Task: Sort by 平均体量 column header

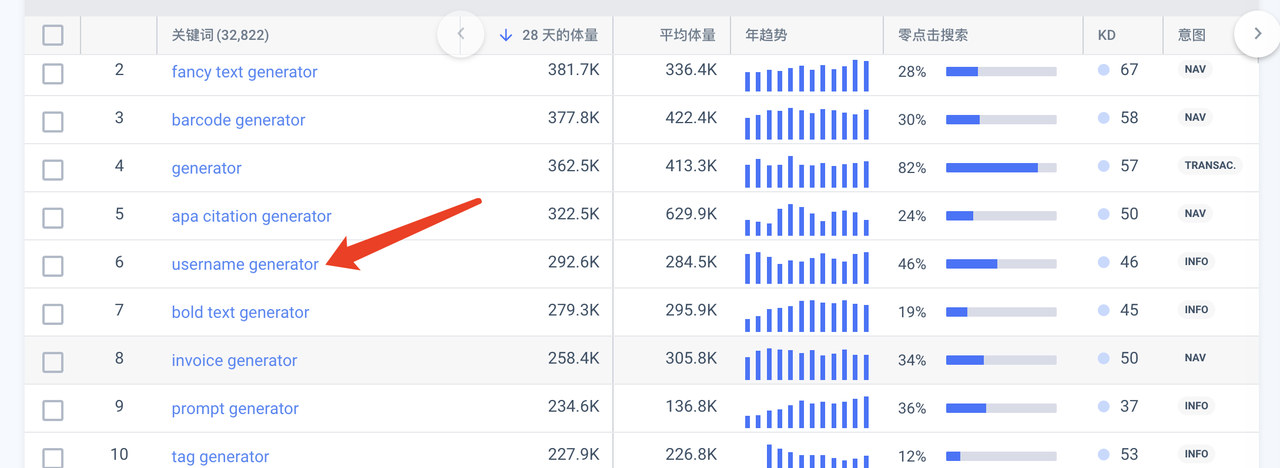Action: tap(687, 35)
